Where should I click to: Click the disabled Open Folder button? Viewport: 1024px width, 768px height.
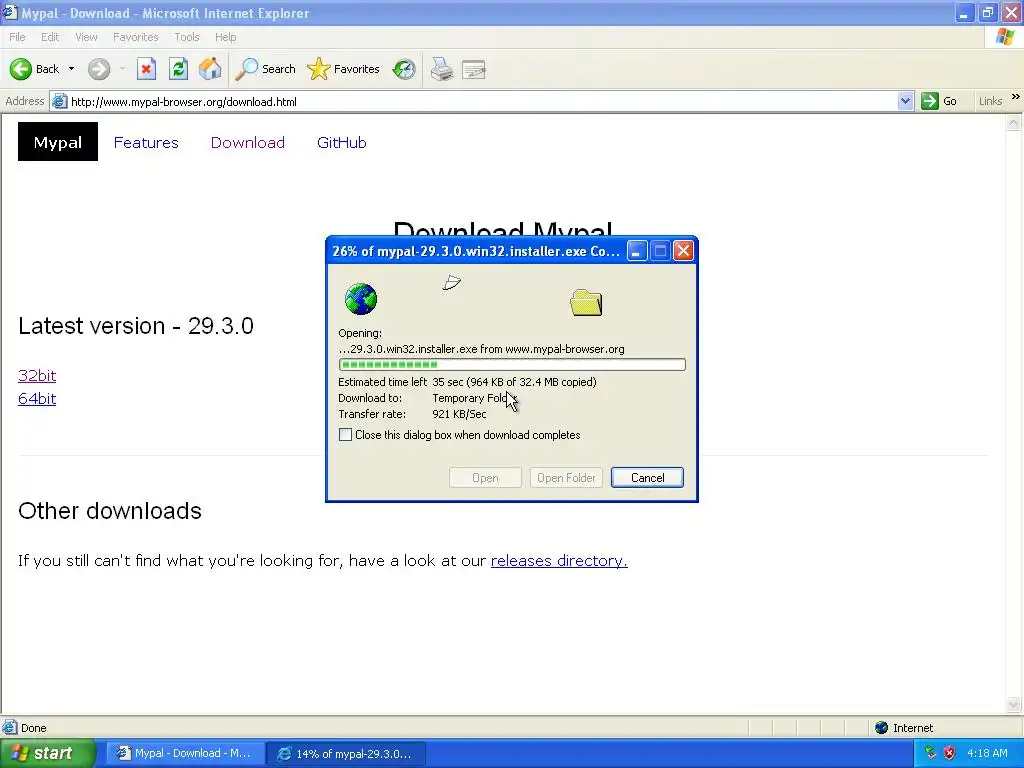(x=566, y=477)
